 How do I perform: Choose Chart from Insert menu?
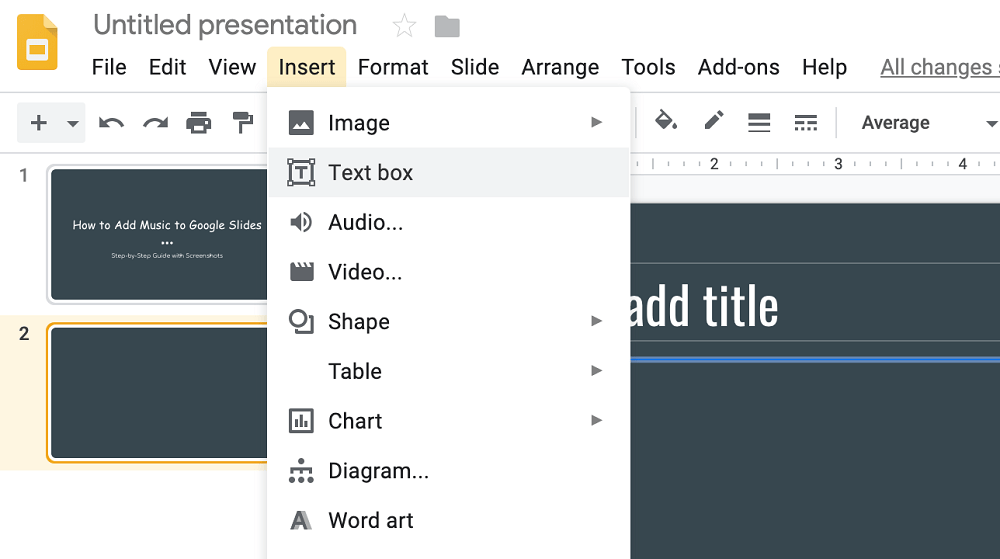(449, 421)
